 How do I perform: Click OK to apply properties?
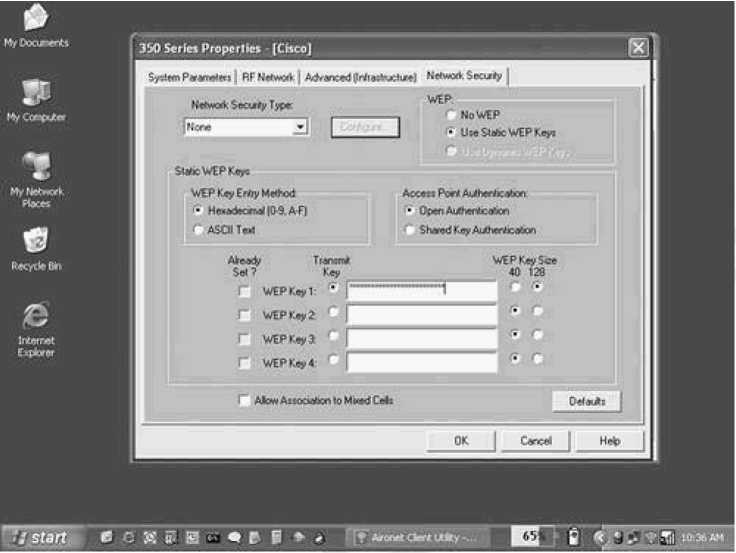click(x=461, y=441)
